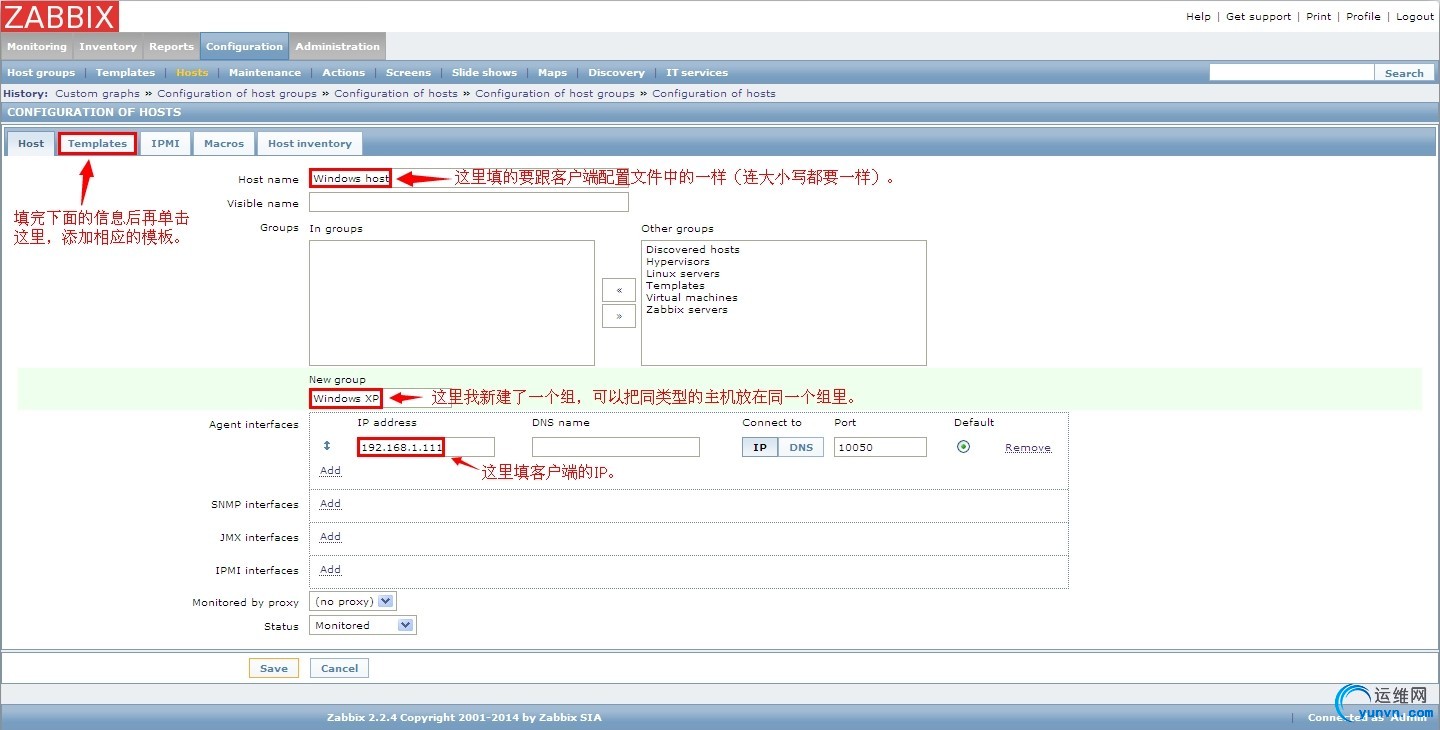Switch to the Macros tab

point(224,144)
